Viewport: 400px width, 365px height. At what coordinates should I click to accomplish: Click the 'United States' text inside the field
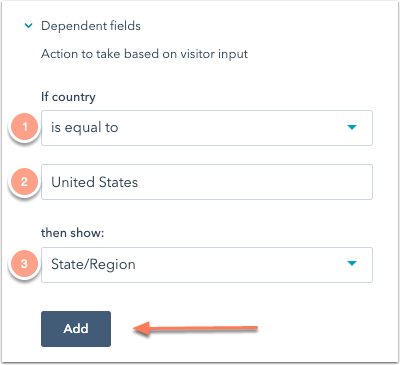(94, 182)
